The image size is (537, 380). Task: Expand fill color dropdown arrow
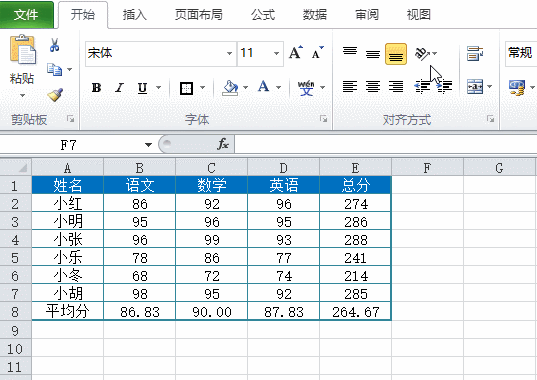coord(245,88)
